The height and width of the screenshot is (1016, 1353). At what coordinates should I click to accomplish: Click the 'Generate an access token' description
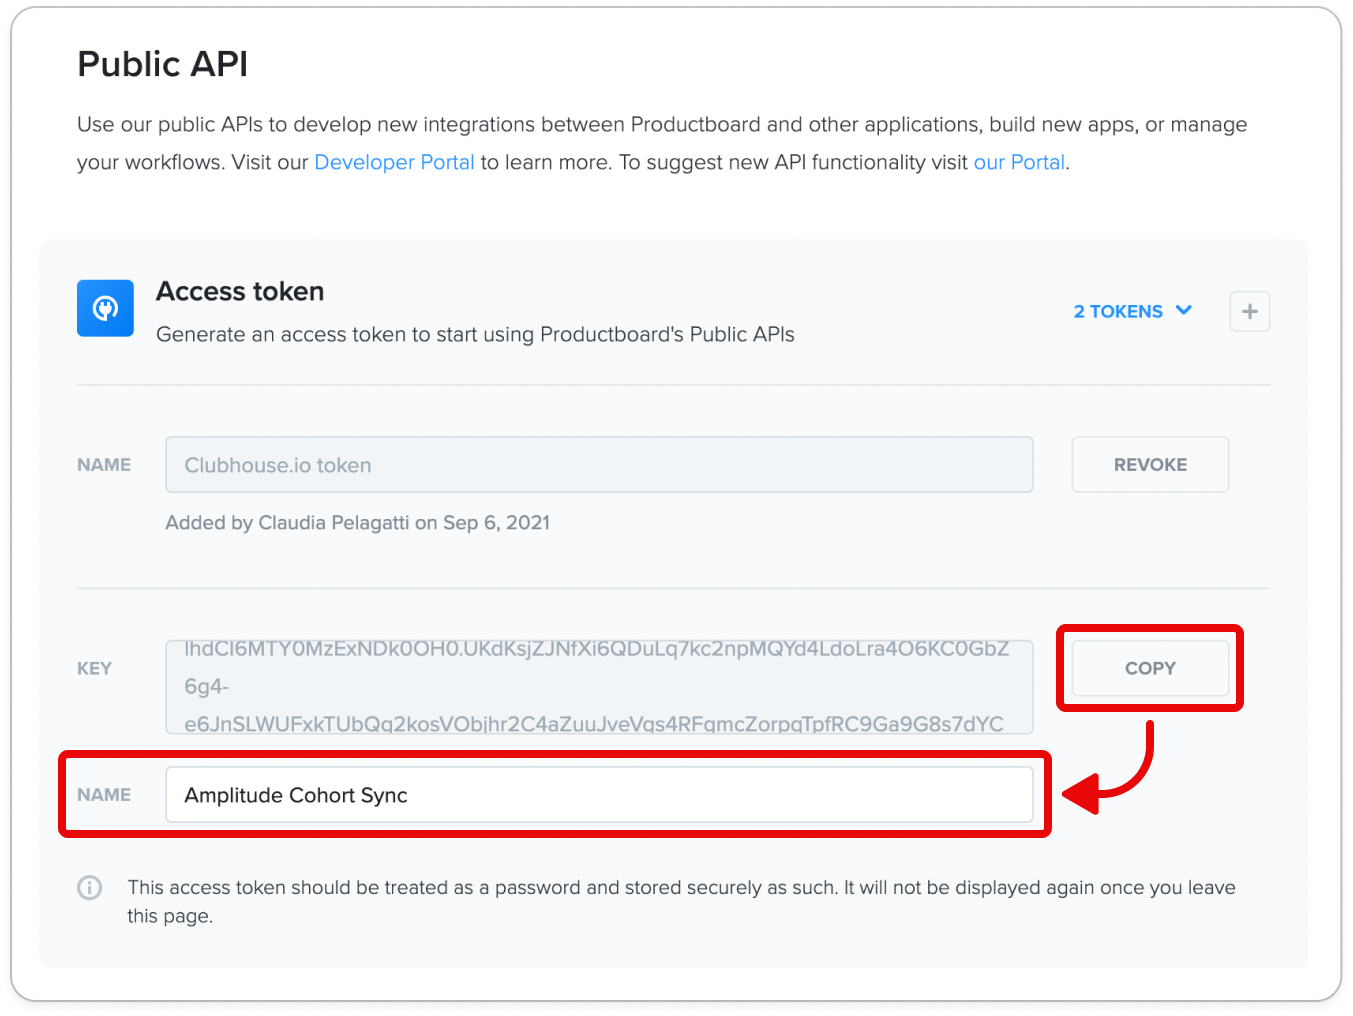pos(475,335)
